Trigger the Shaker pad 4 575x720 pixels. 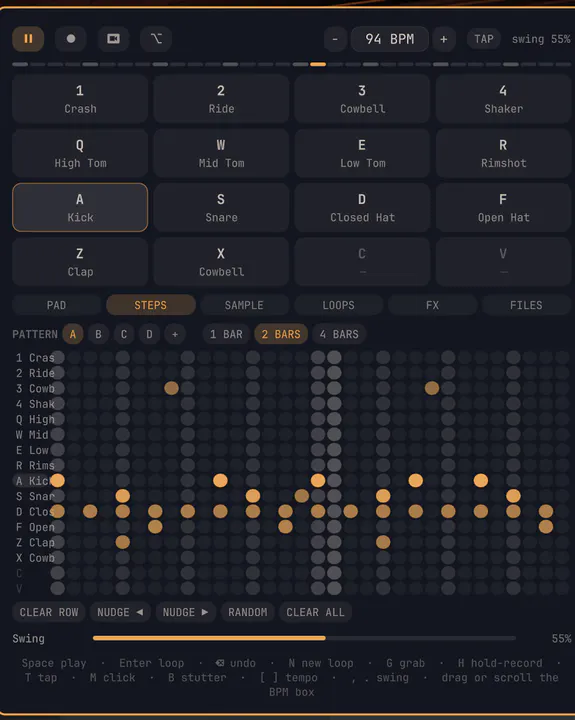[503, 99]
